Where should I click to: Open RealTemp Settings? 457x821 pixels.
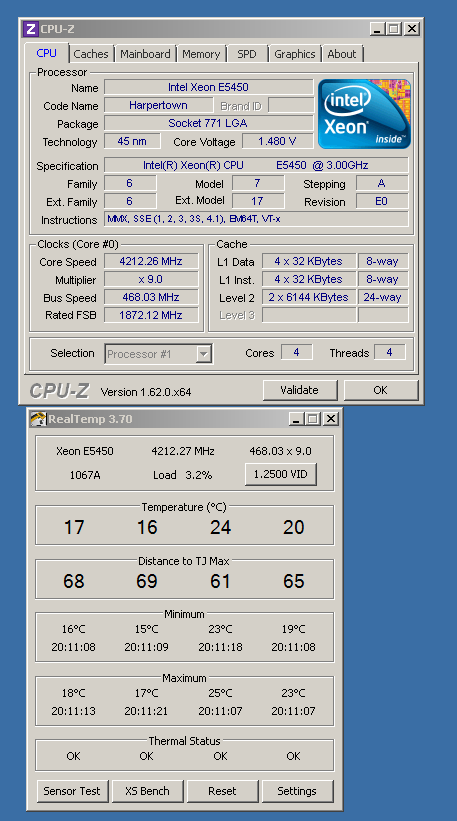[297, 791]
